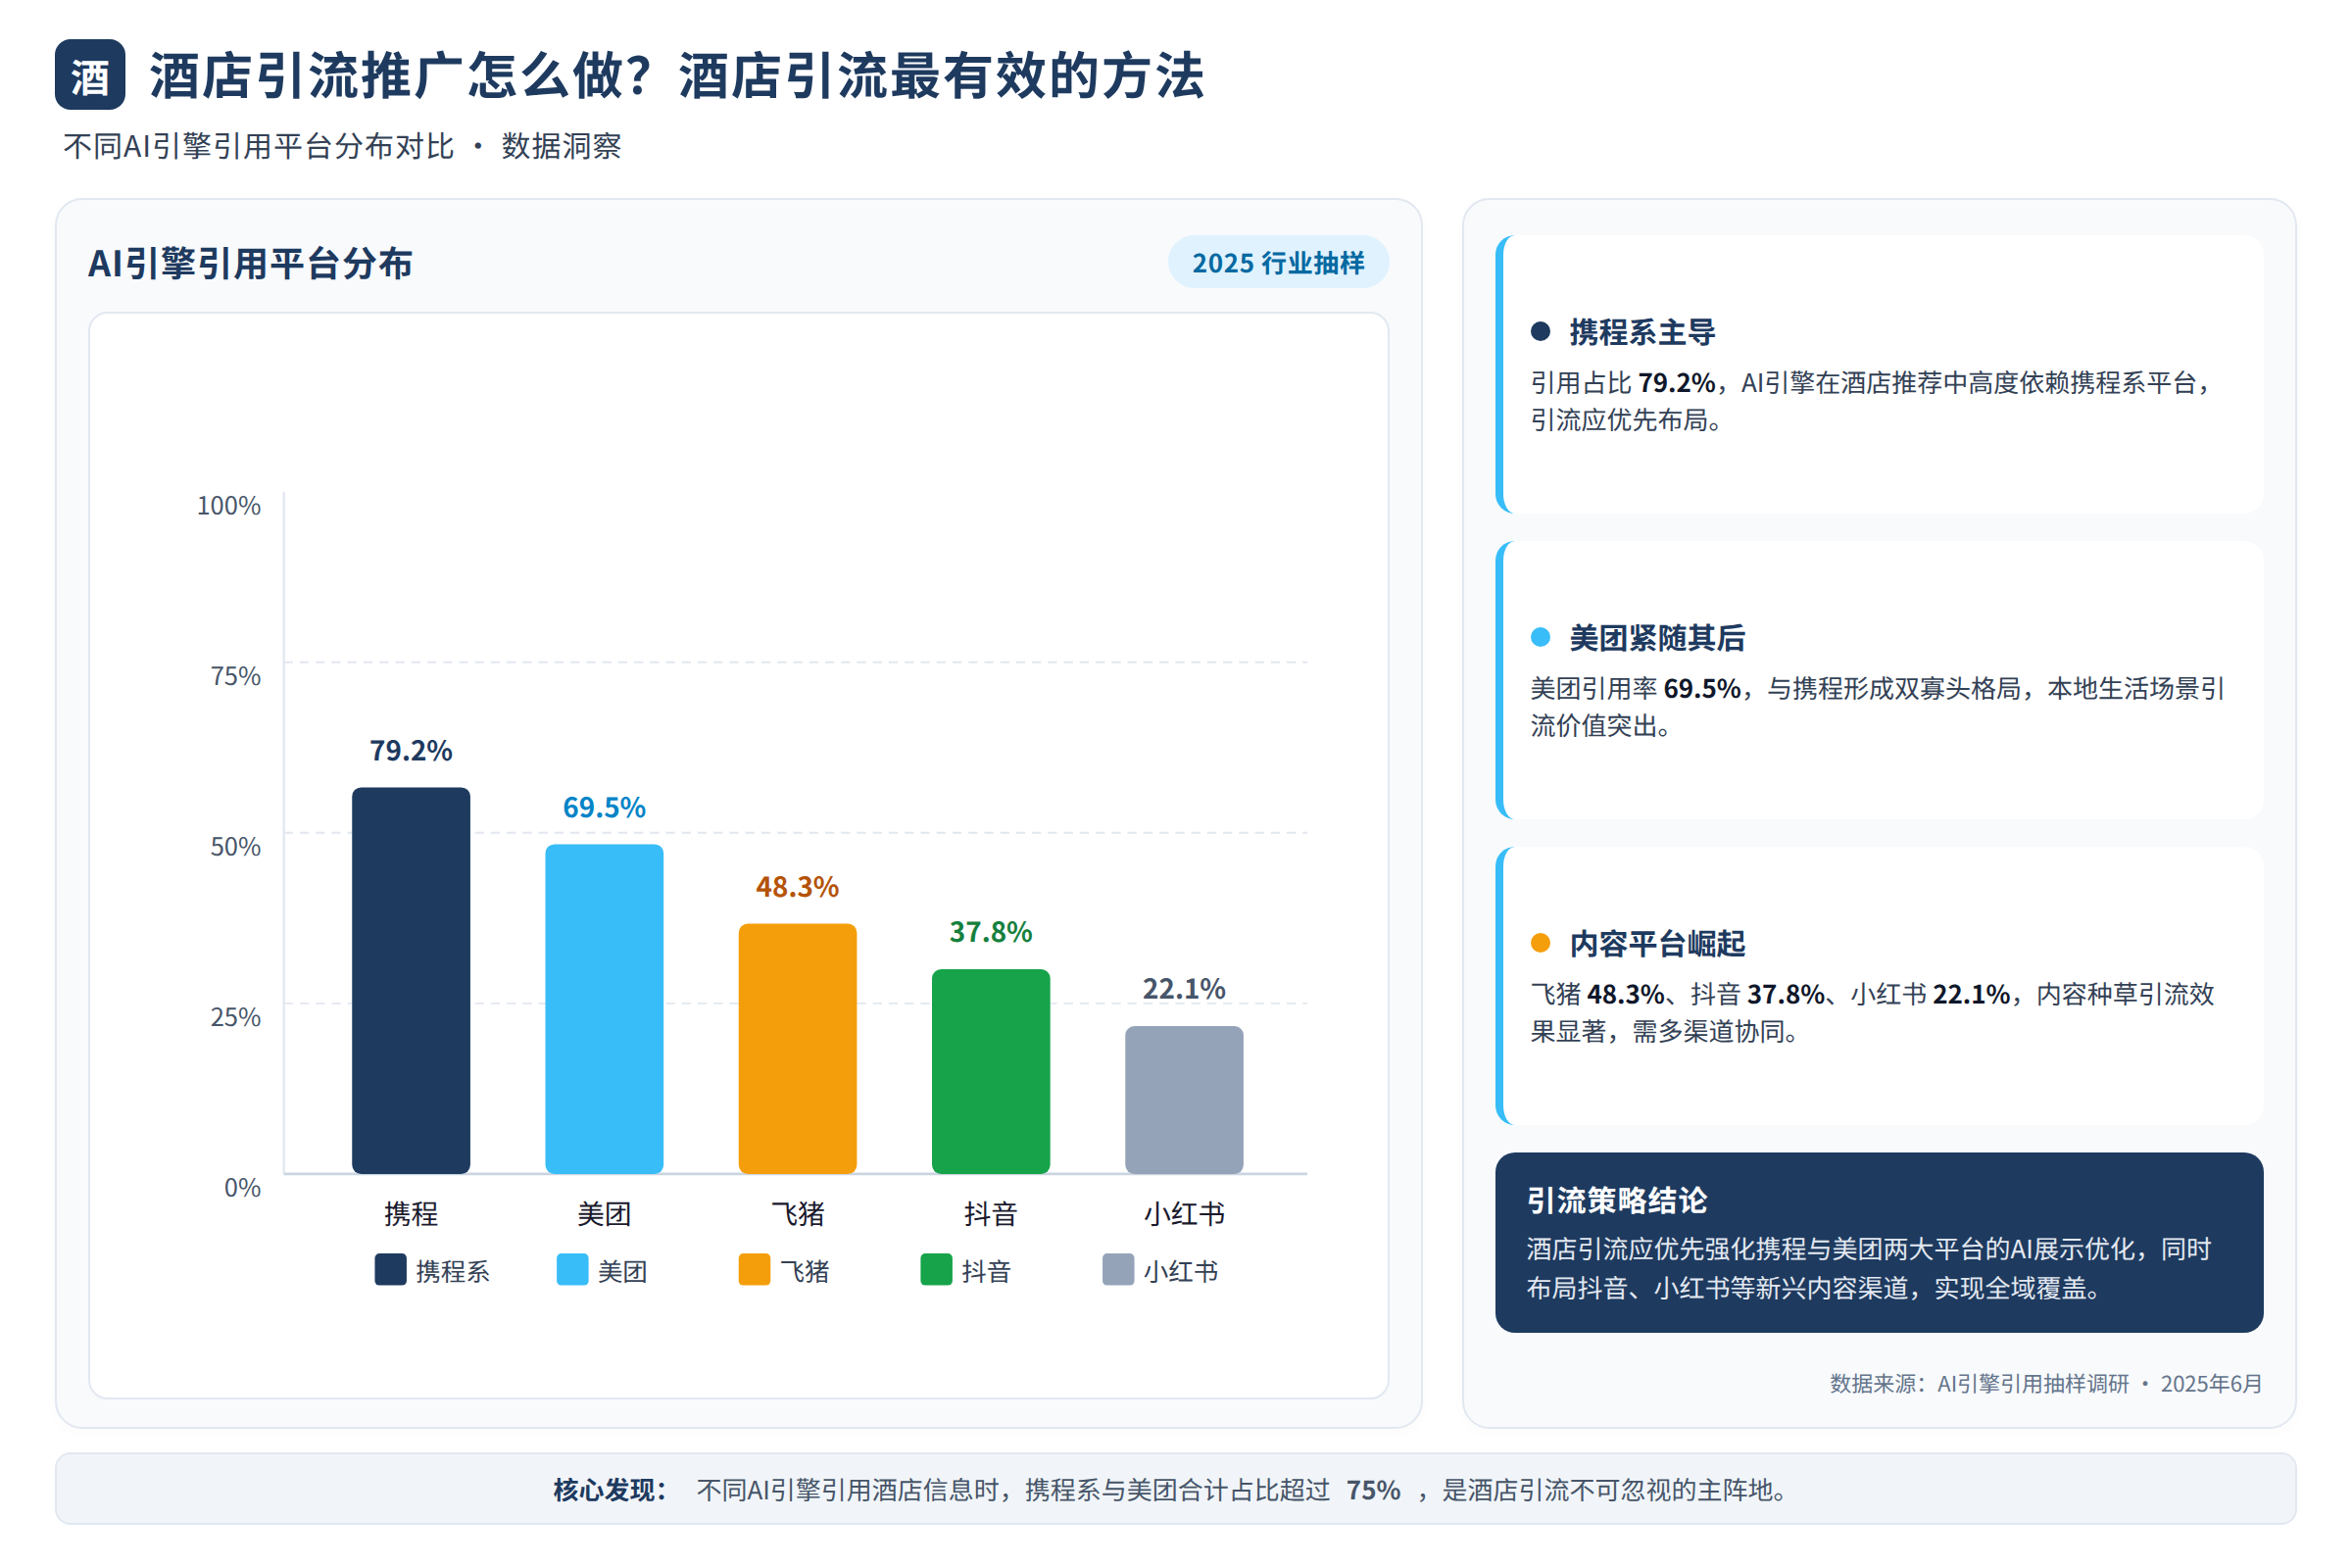Click the 飞猪 legend color swatch
This screenshot has height=1568, width=2352.
(754, 1269)
